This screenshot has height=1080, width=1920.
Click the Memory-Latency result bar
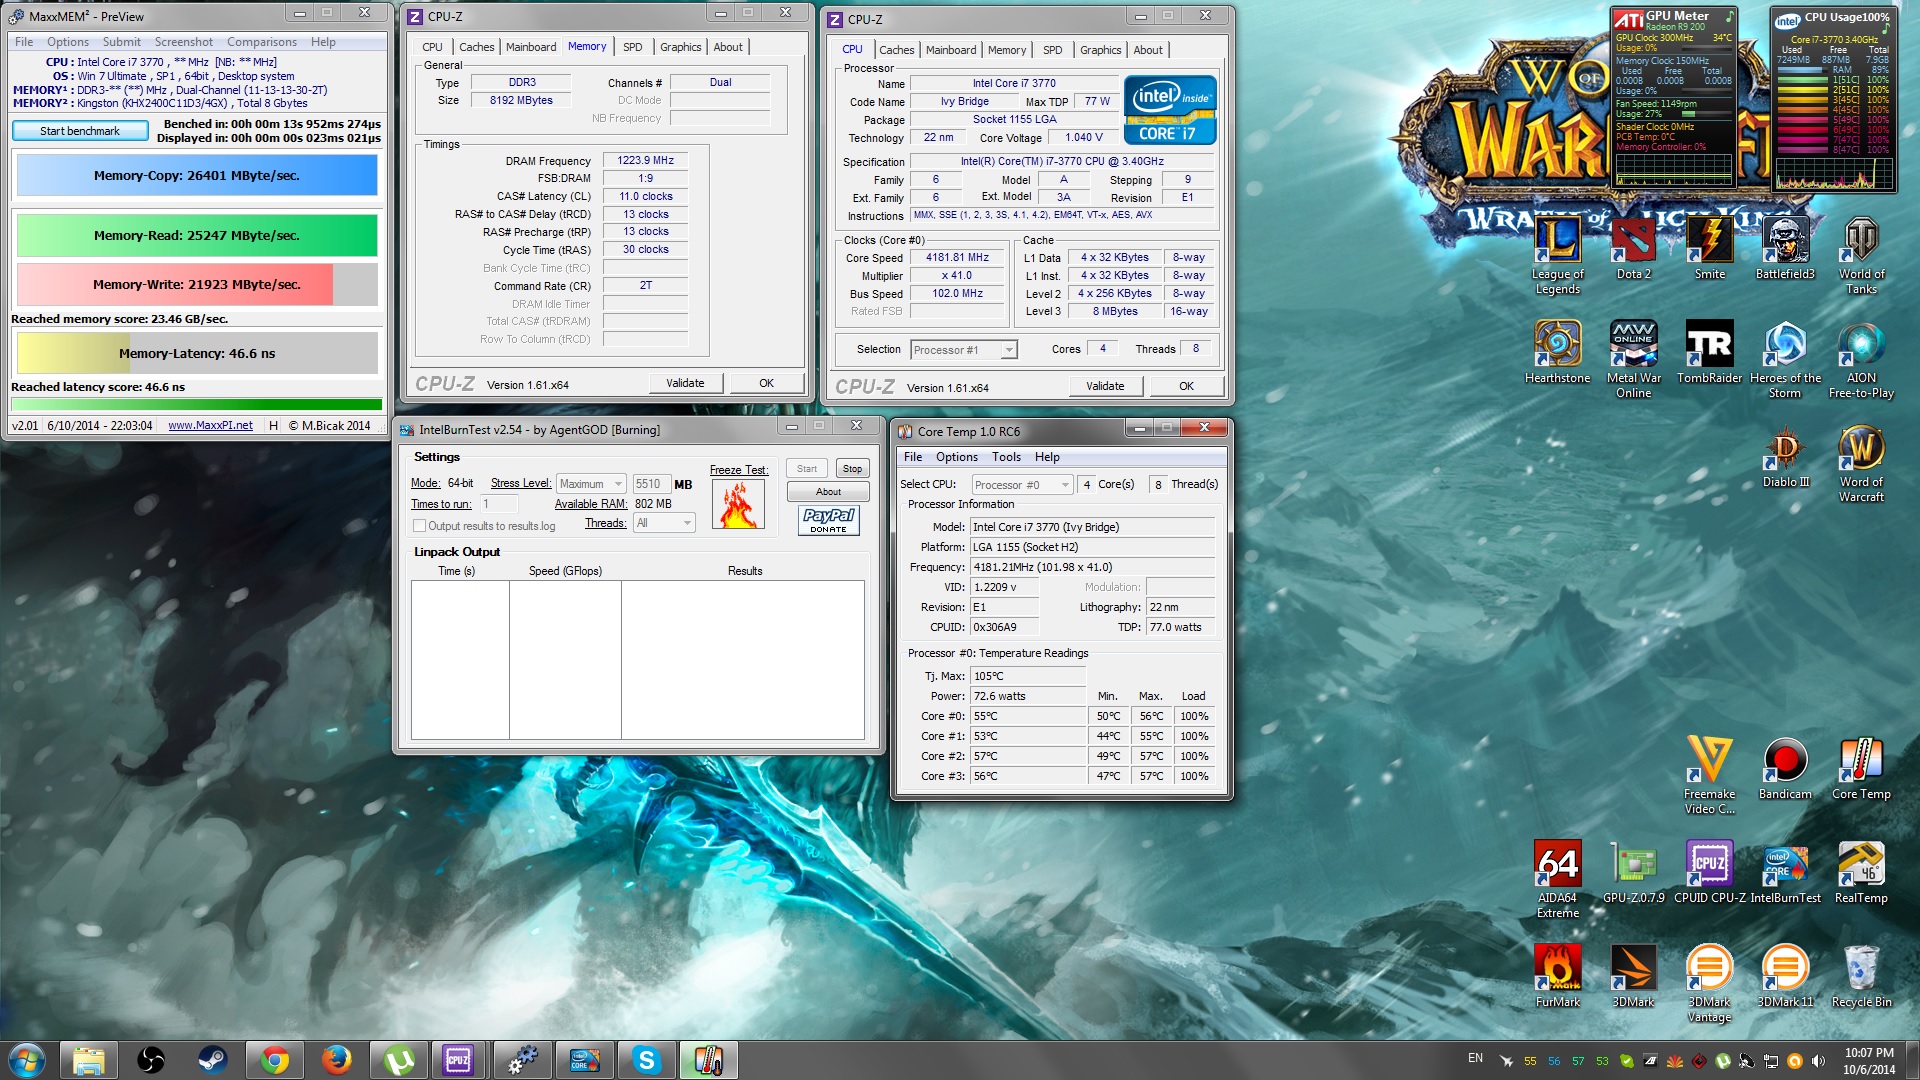point(197,353)
